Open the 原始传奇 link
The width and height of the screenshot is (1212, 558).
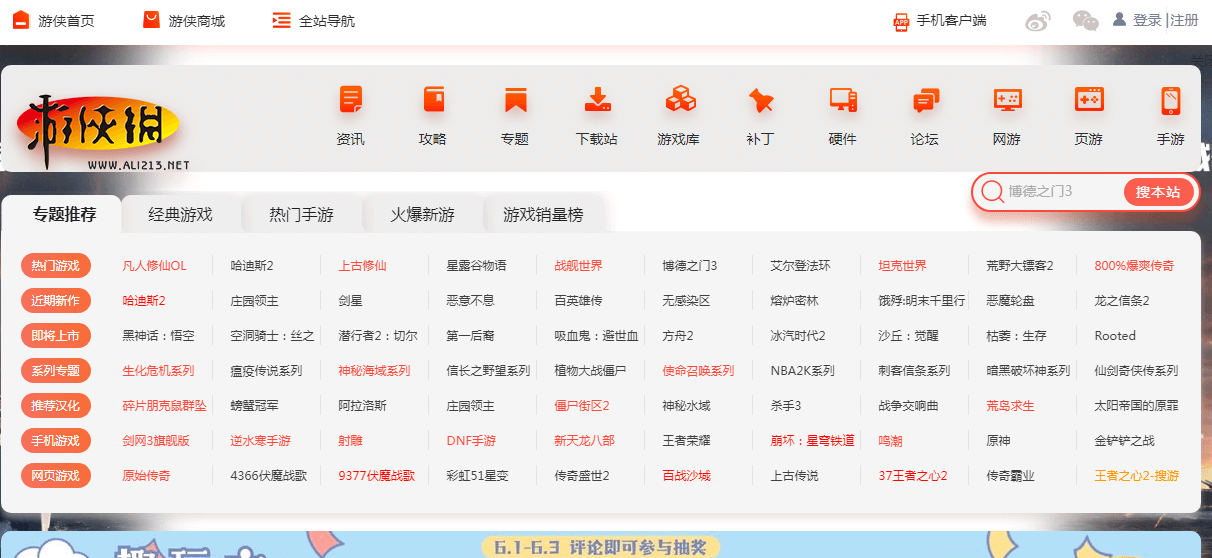146,476
